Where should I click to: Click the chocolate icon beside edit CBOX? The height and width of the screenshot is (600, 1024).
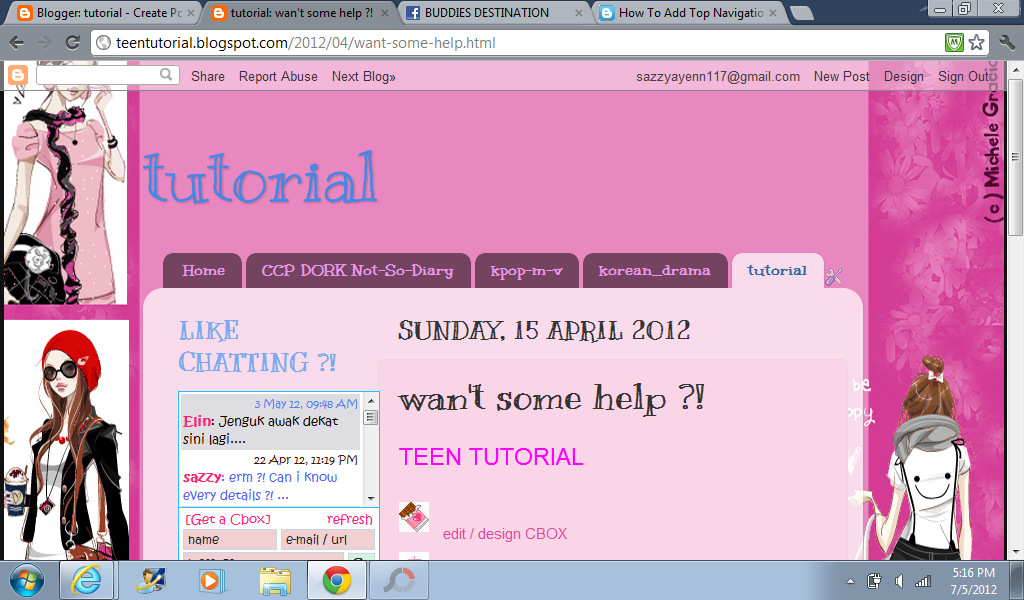tap(414, 517)
